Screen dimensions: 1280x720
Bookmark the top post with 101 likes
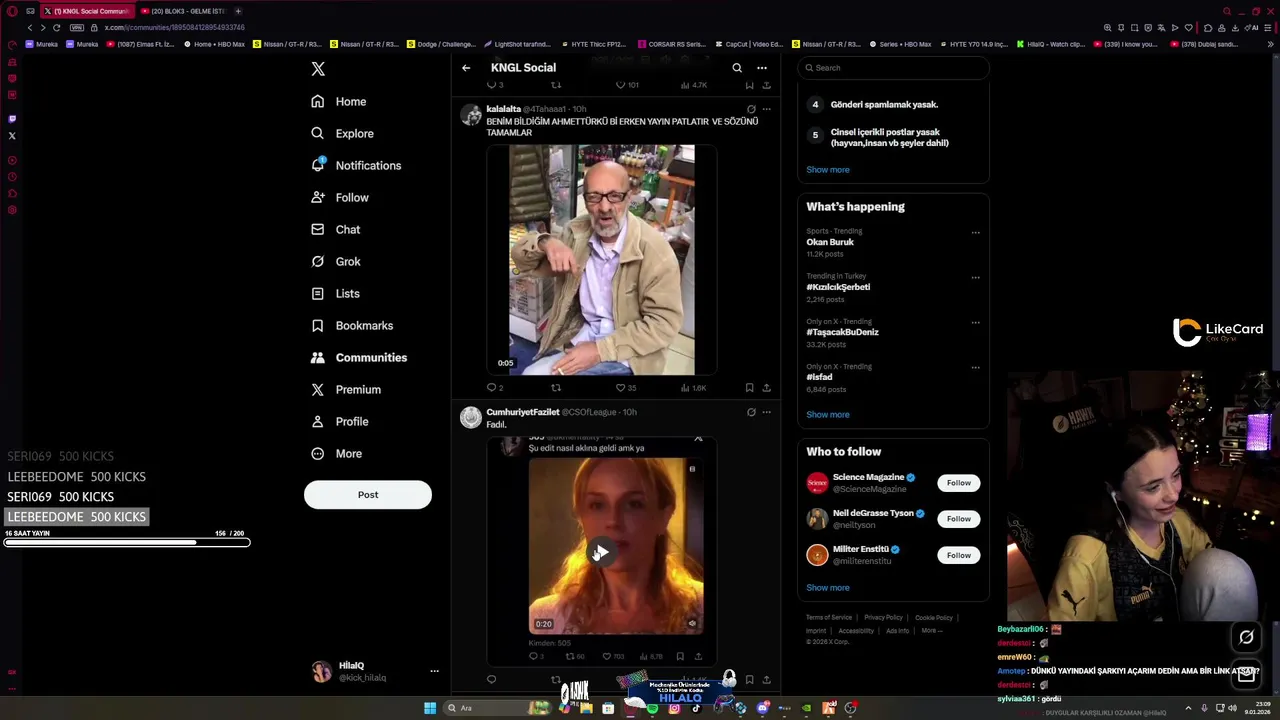pyautogui.click(x=749, y=85)
